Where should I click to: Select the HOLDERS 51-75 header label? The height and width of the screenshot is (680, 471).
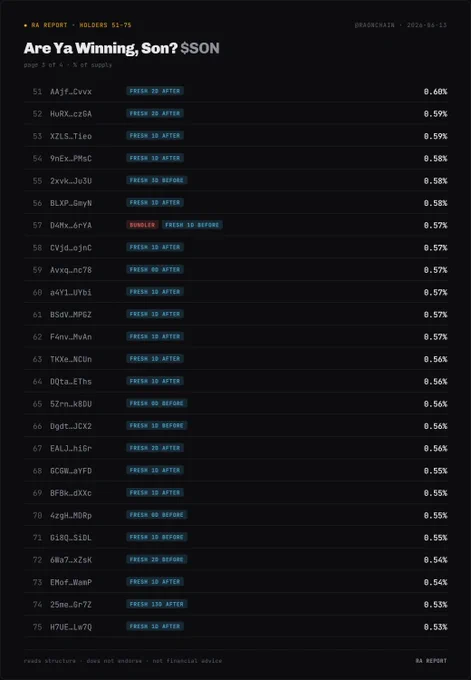point(105,25)
